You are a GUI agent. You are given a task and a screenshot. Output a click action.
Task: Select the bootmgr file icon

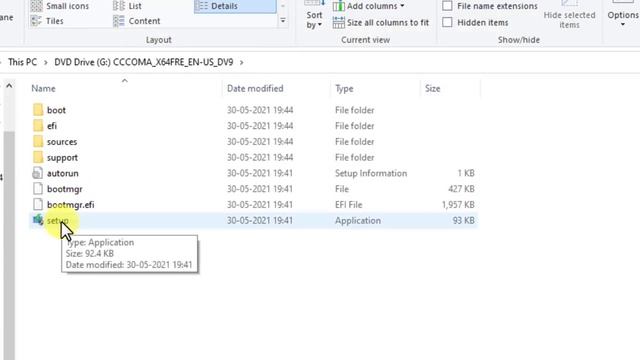(38, 189)
